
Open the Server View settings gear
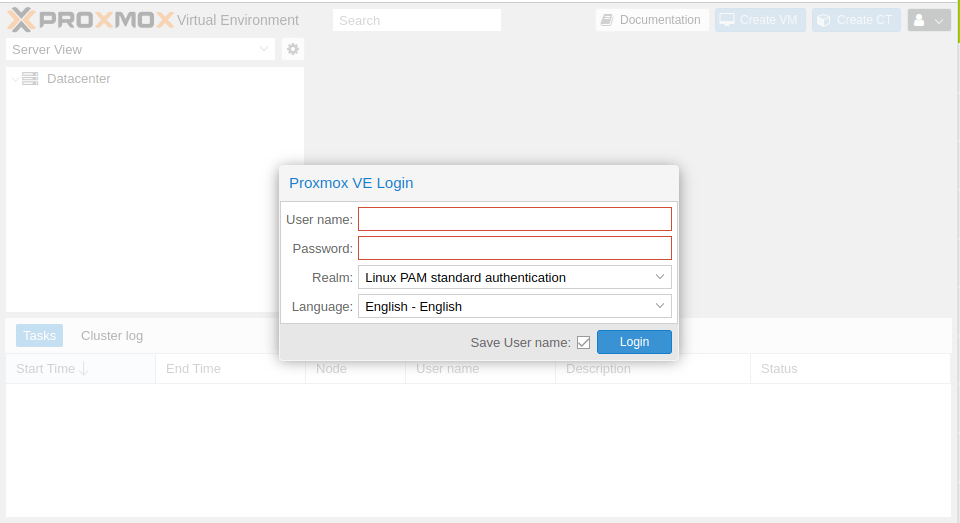tap(293, 49)
